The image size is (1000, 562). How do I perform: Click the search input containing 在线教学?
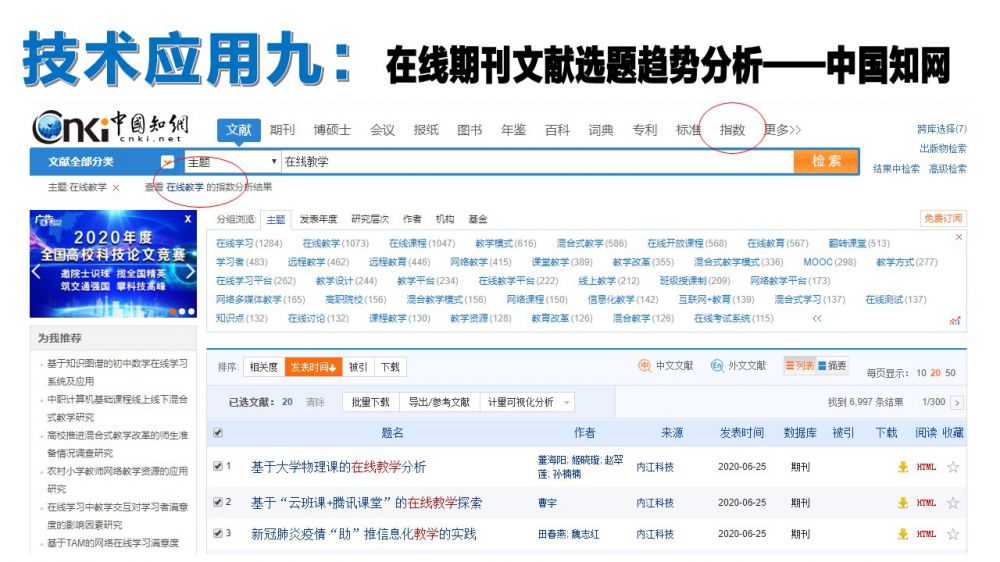535,161
